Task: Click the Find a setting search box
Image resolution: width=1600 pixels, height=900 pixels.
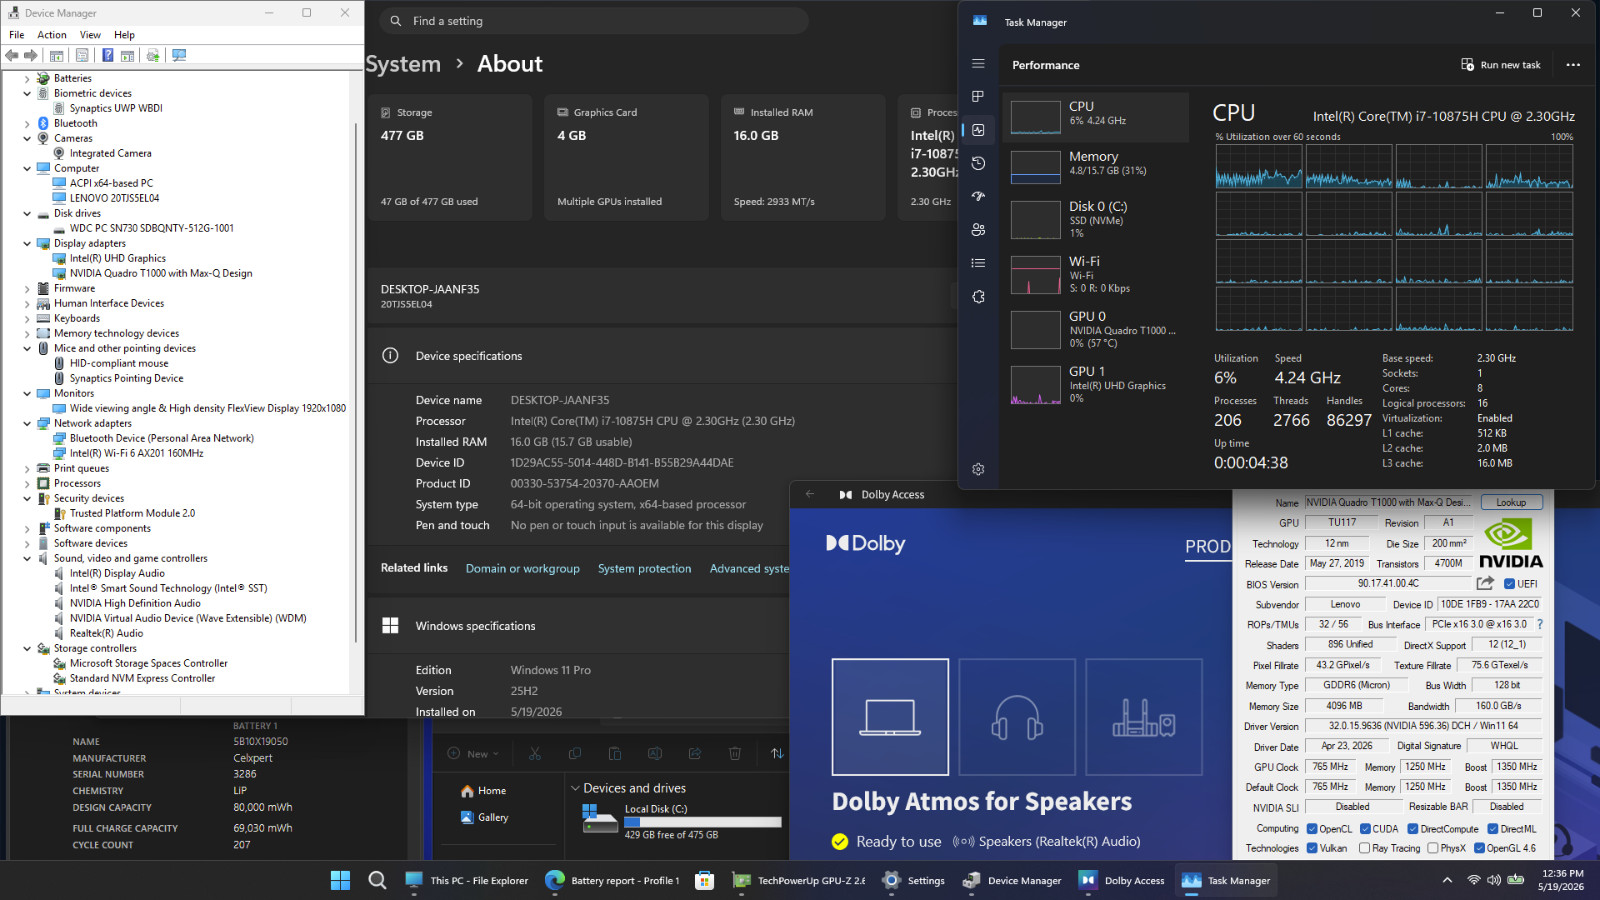Action: (x=595, y=21)
